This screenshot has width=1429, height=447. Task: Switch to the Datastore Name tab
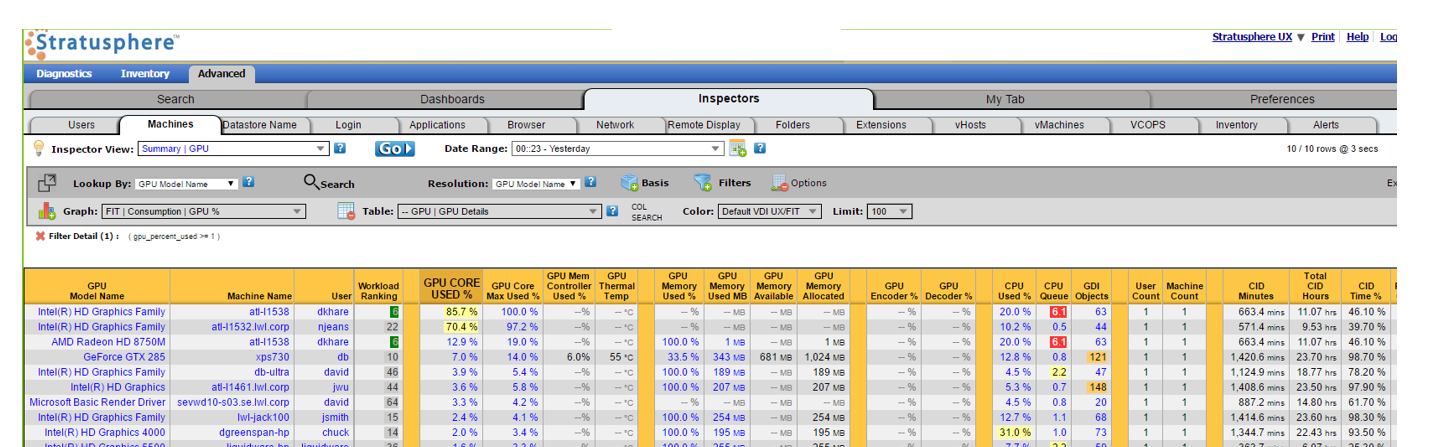(259, 125)
